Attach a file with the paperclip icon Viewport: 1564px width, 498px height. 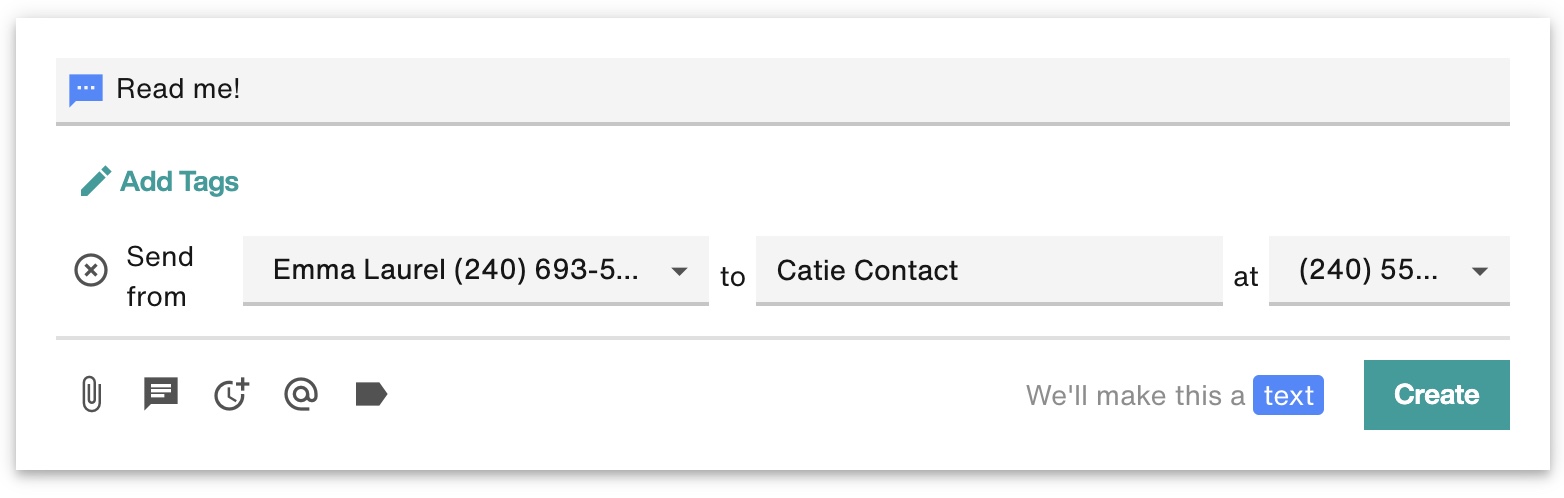[x=91, y=394]
